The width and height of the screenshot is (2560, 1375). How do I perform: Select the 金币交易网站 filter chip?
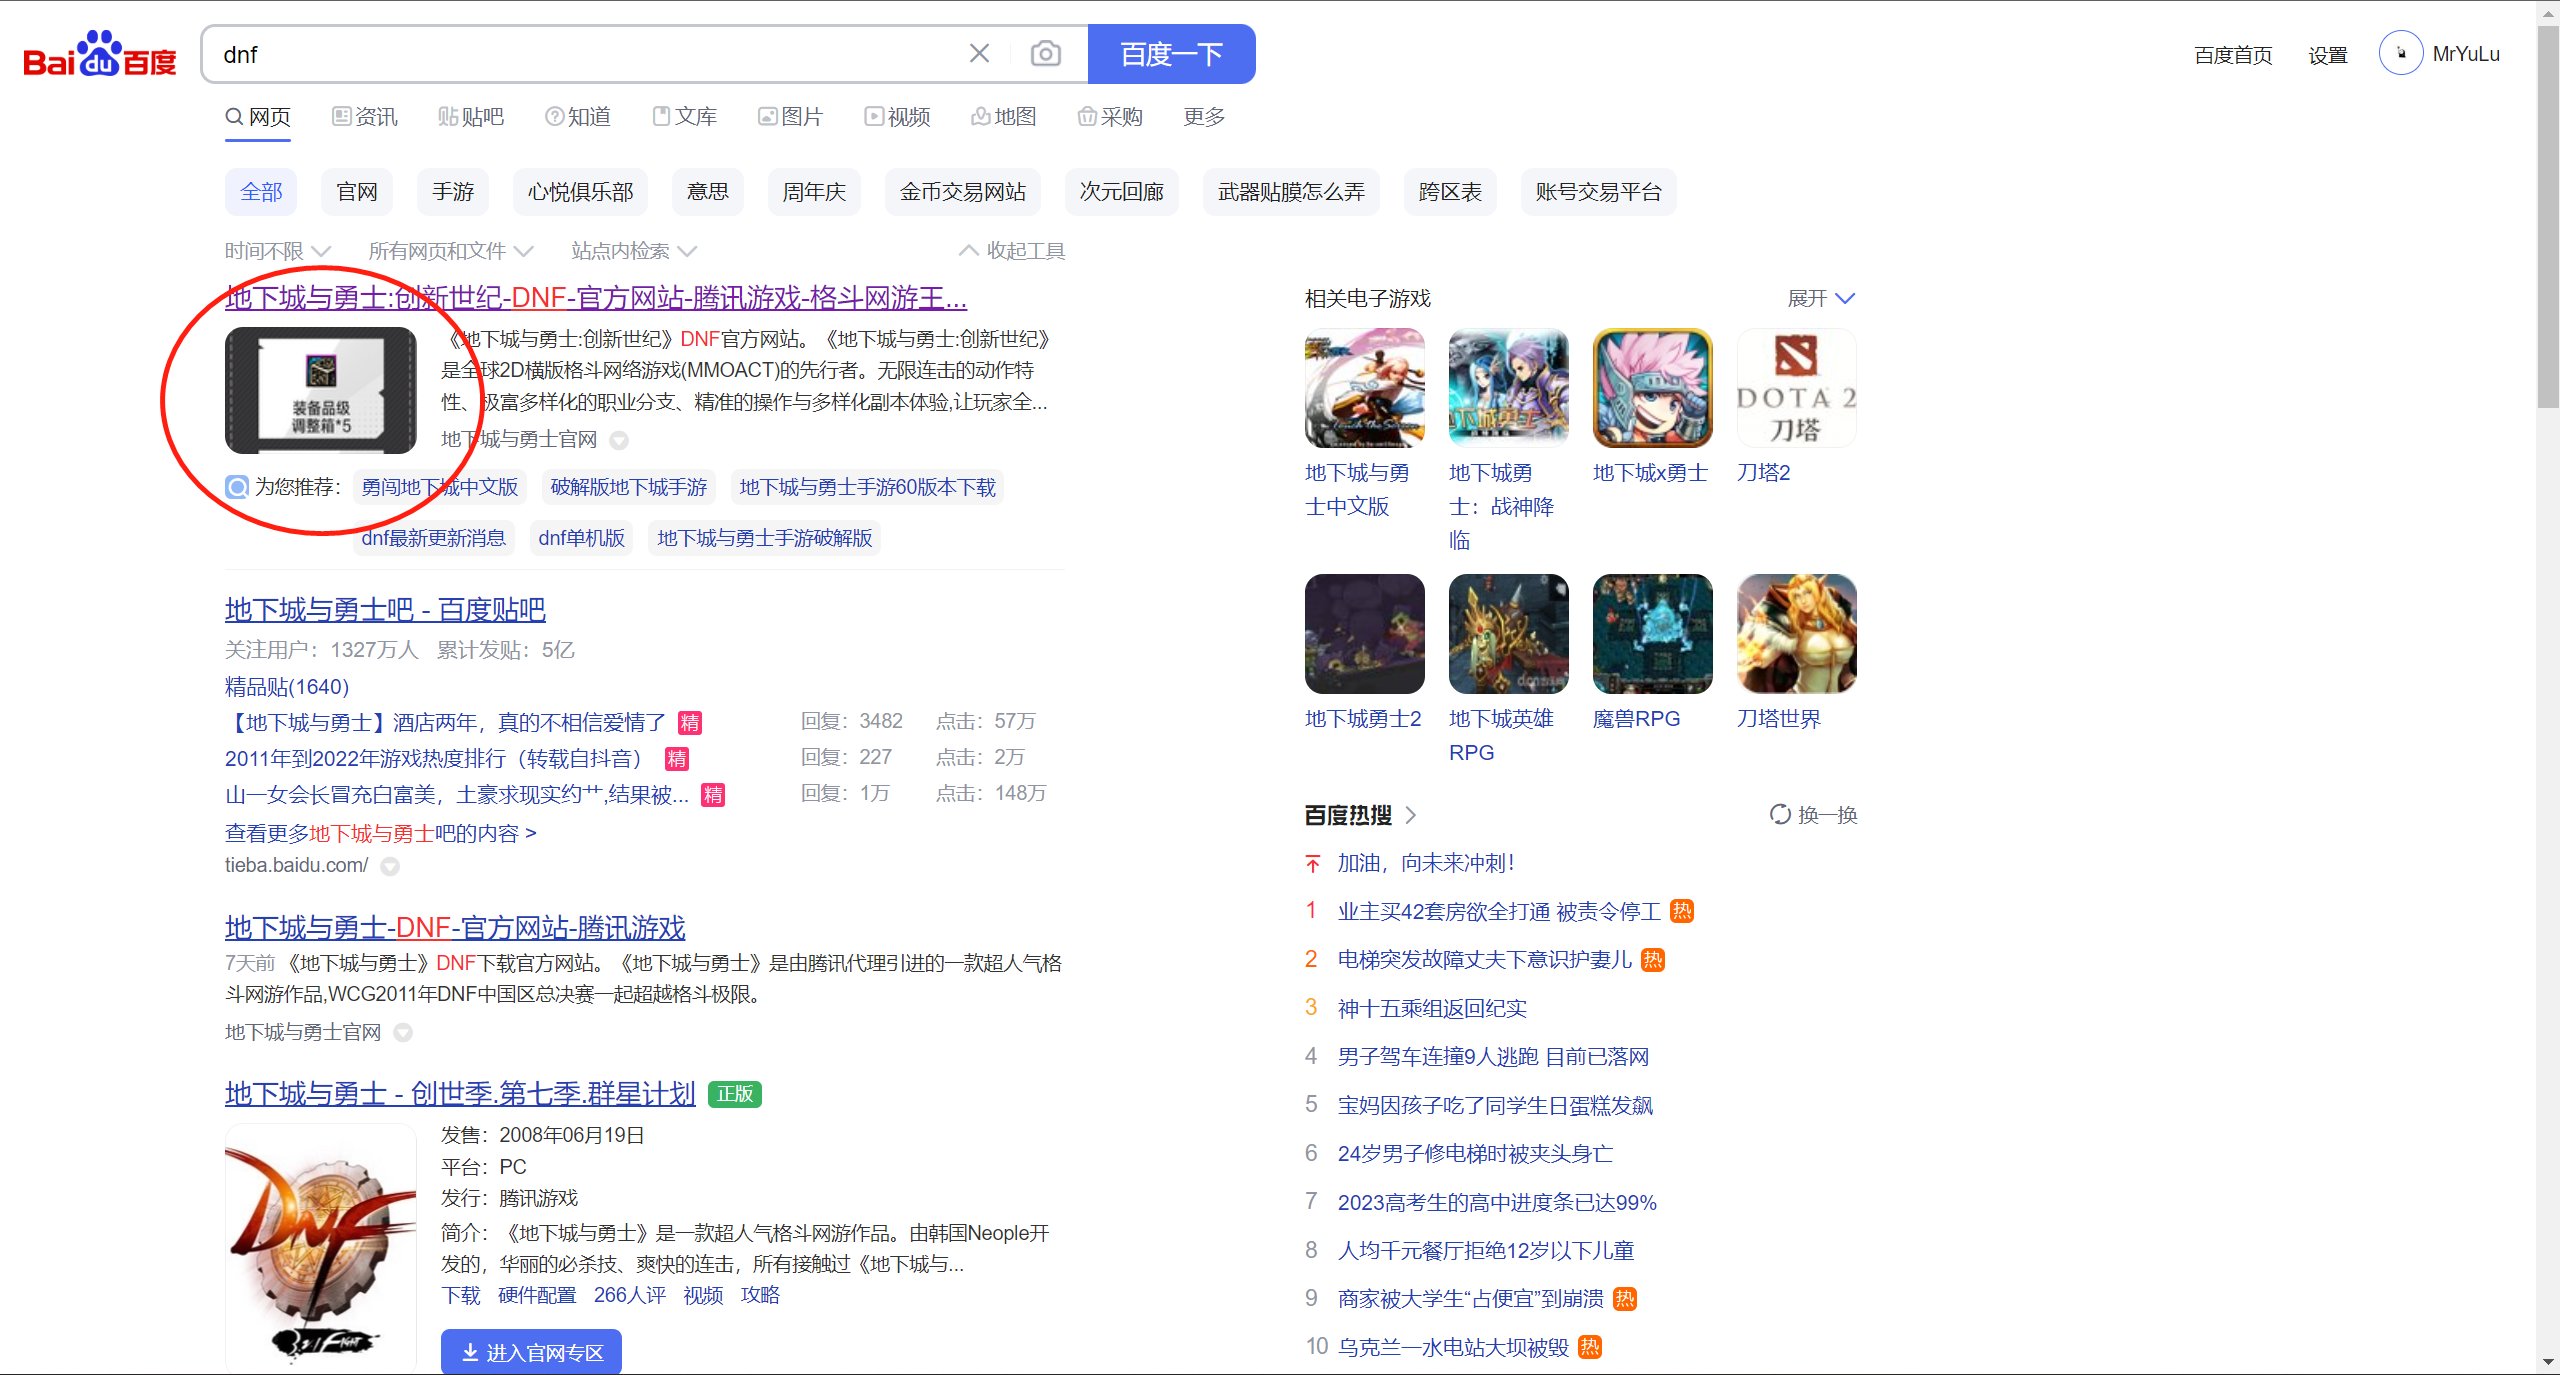tap(963, 192)
